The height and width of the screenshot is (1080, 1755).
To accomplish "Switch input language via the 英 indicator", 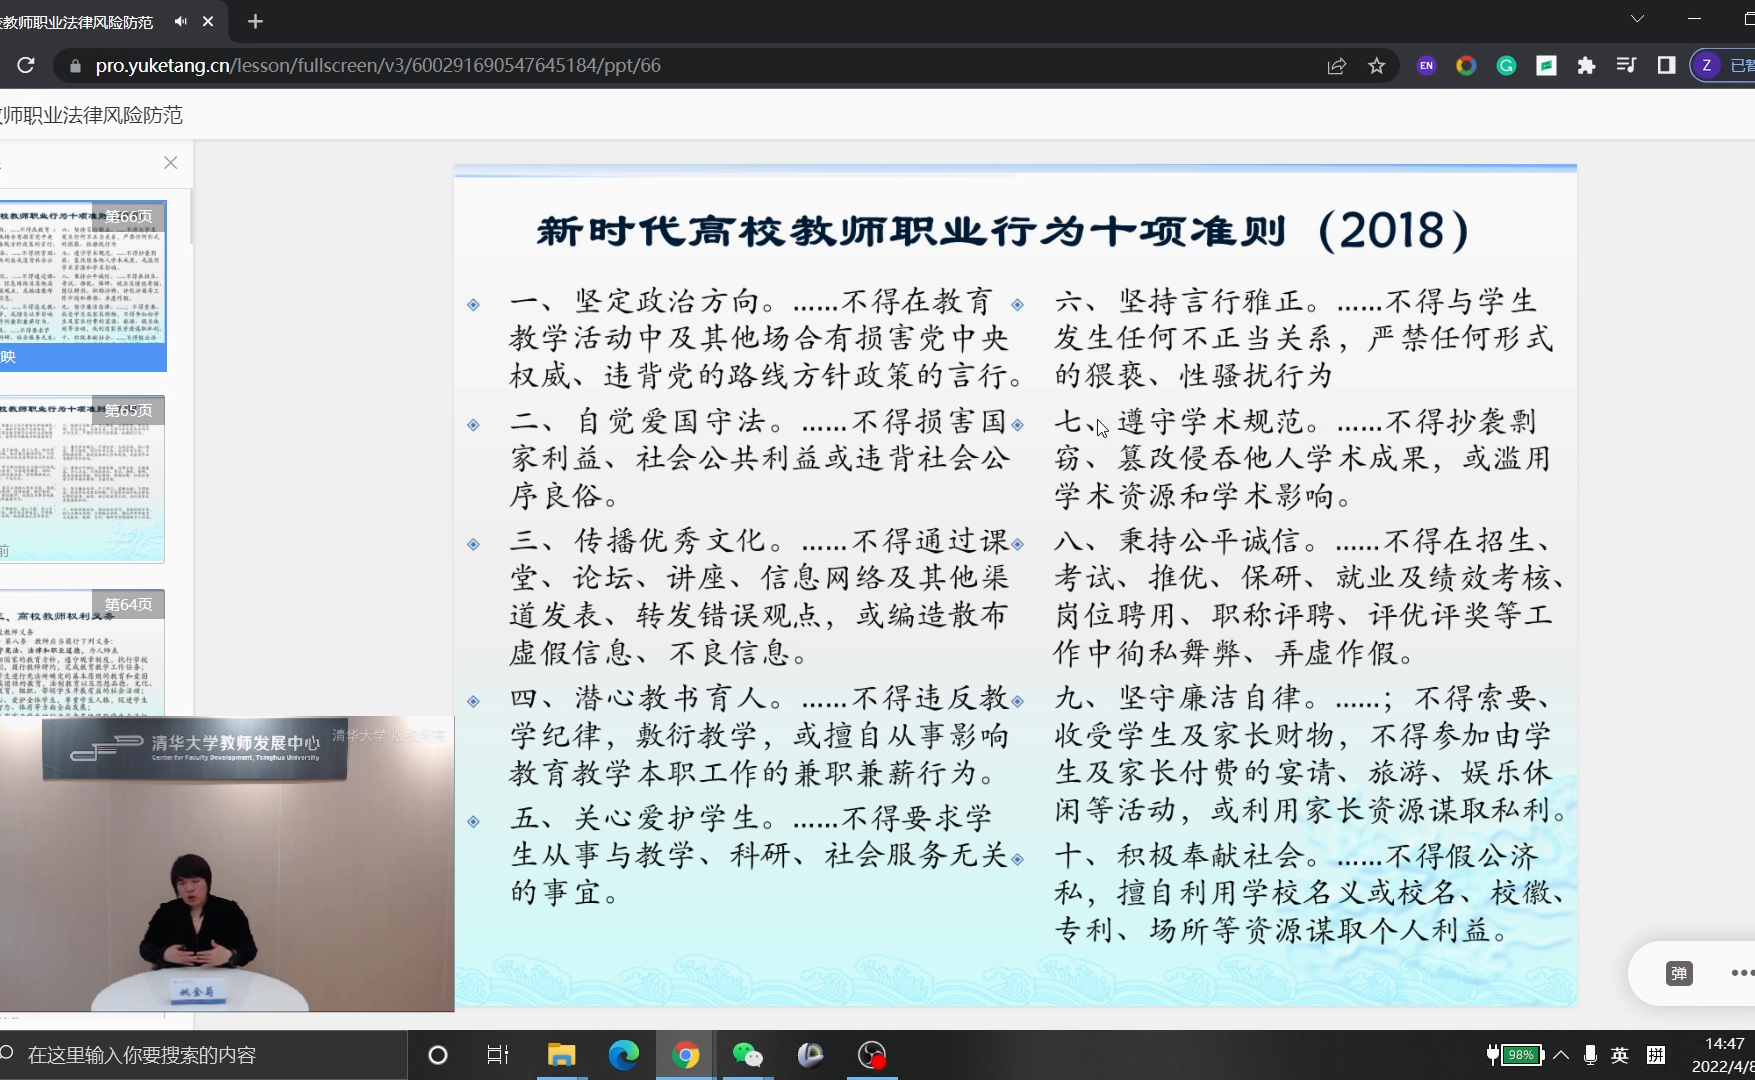I will click(1620, 1054).
